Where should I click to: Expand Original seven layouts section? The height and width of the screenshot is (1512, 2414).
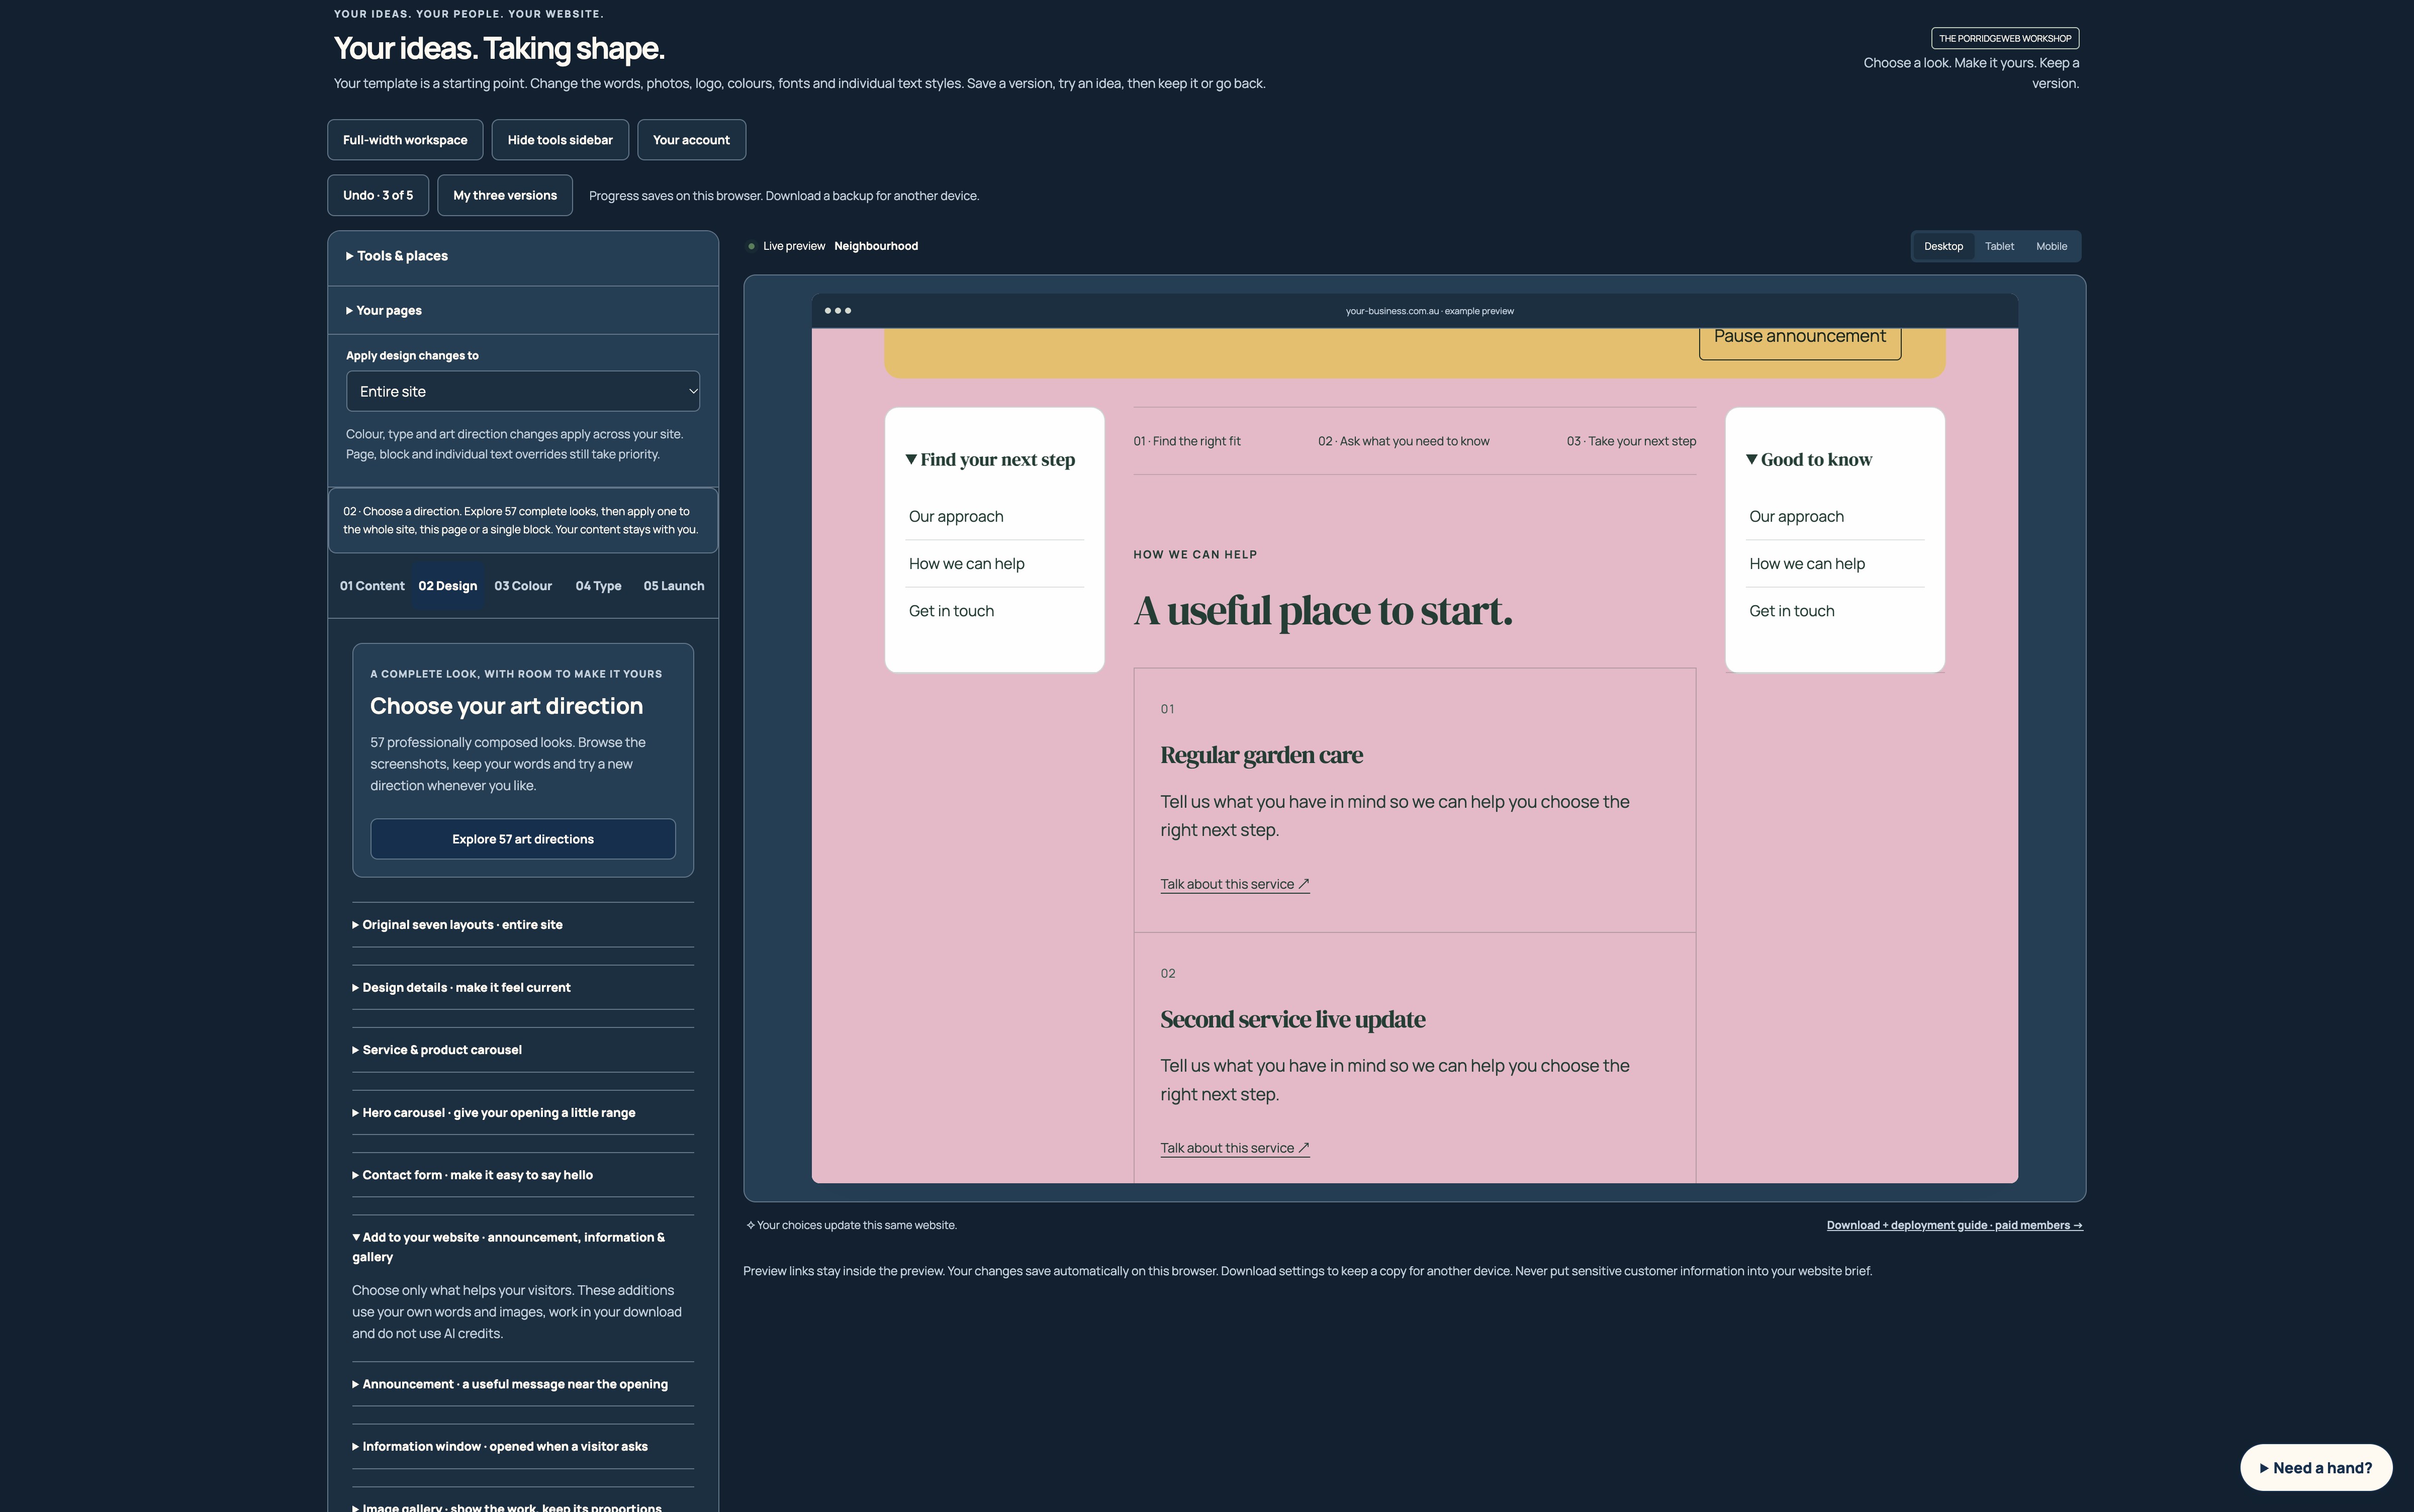(x=523, y=925)
